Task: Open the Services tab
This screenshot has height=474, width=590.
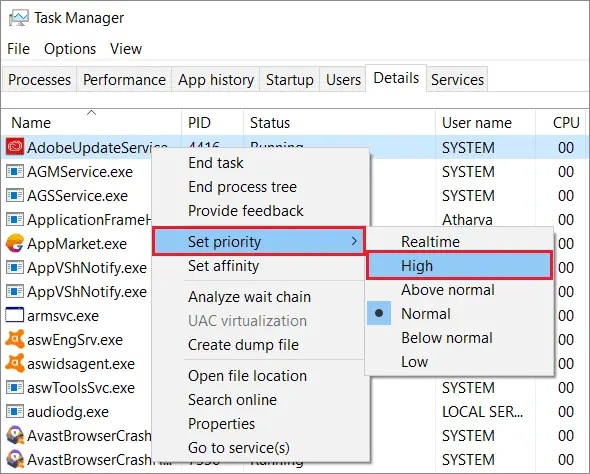Action: click(457, 80)
